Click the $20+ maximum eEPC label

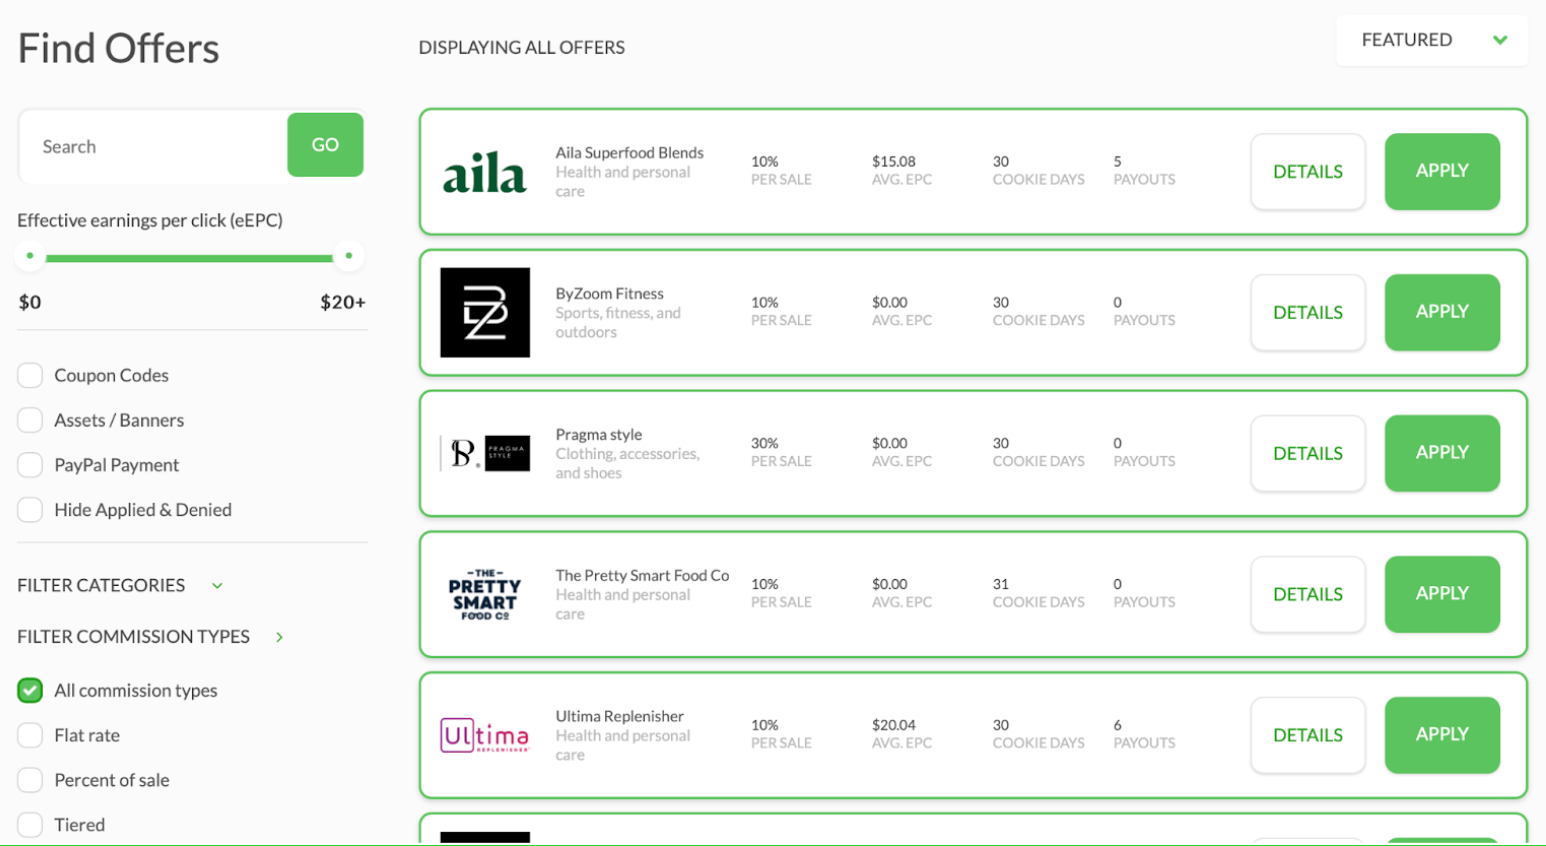343,302
